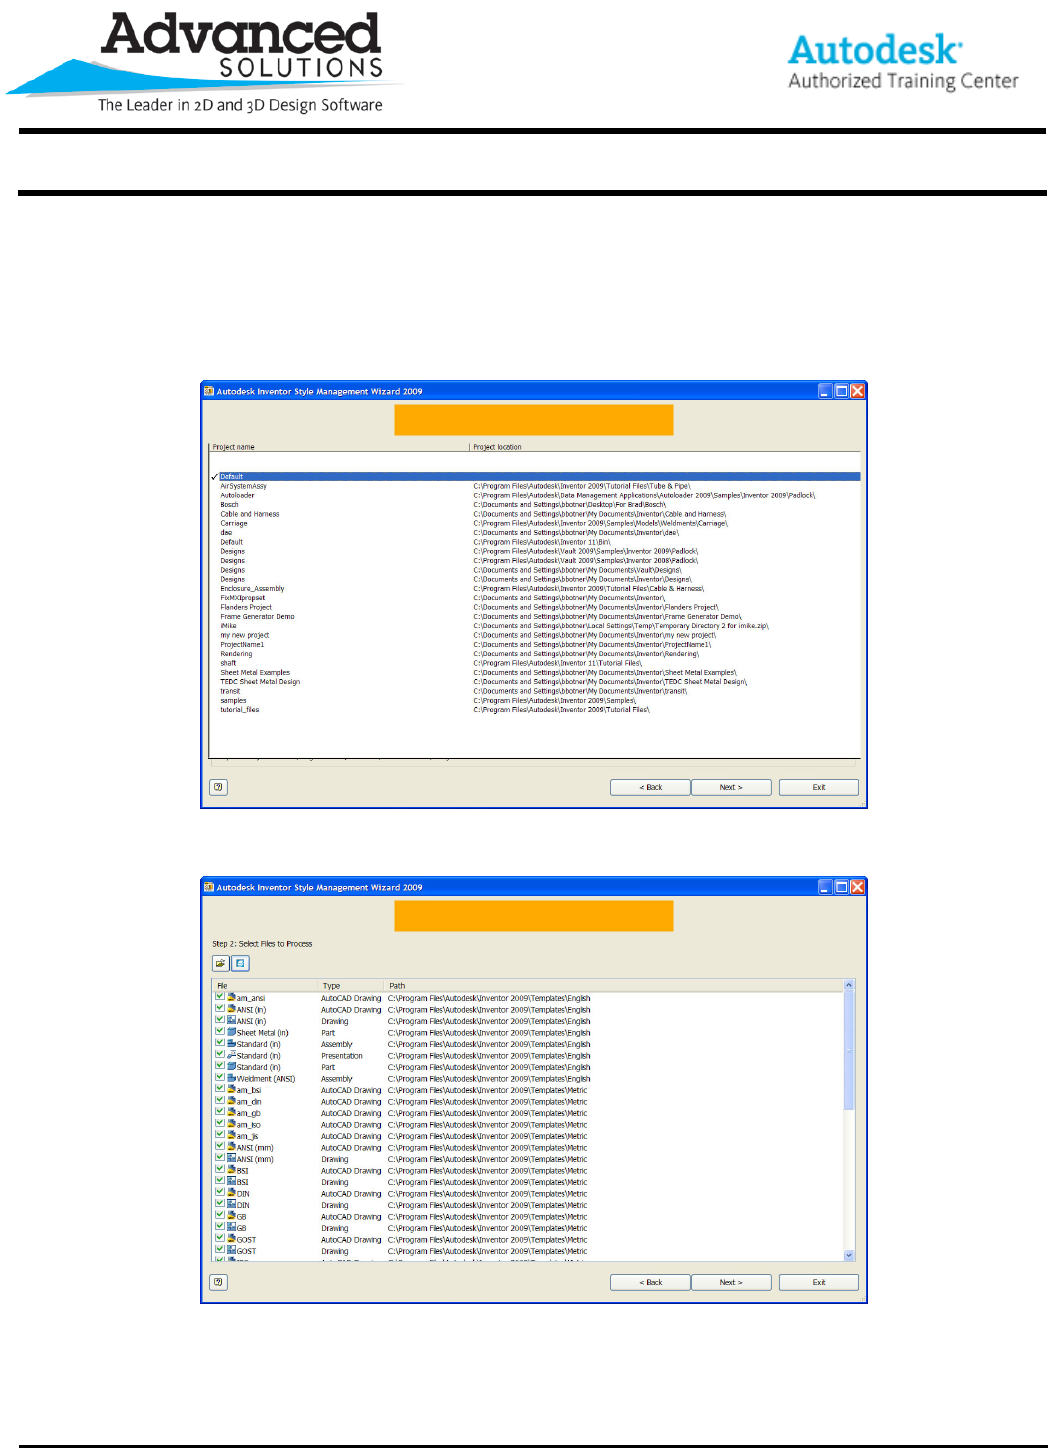This screenshot has height=1448, width=1048.
Task: Click the Drawing-type icon of DIN
Action: [x=231, y=1205]
